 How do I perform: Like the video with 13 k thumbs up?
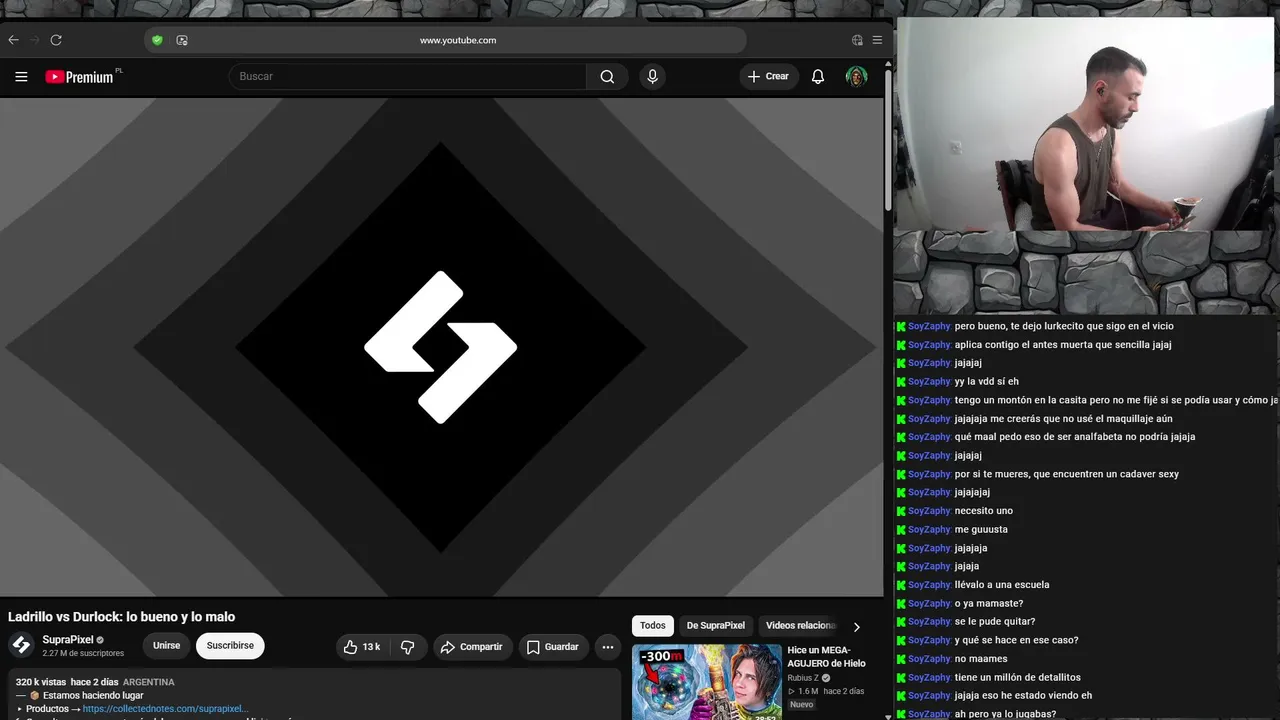click(x=362, y=647)
